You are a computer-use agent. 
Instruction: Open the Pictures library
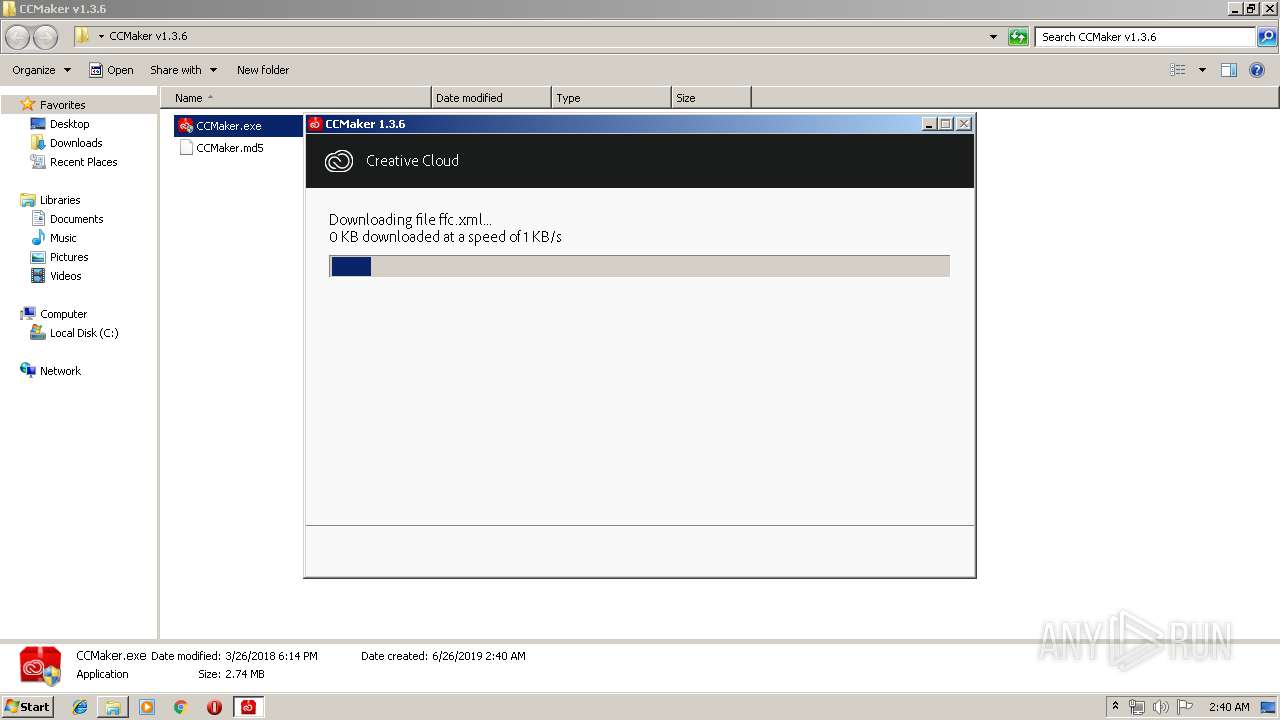[60, 257]
